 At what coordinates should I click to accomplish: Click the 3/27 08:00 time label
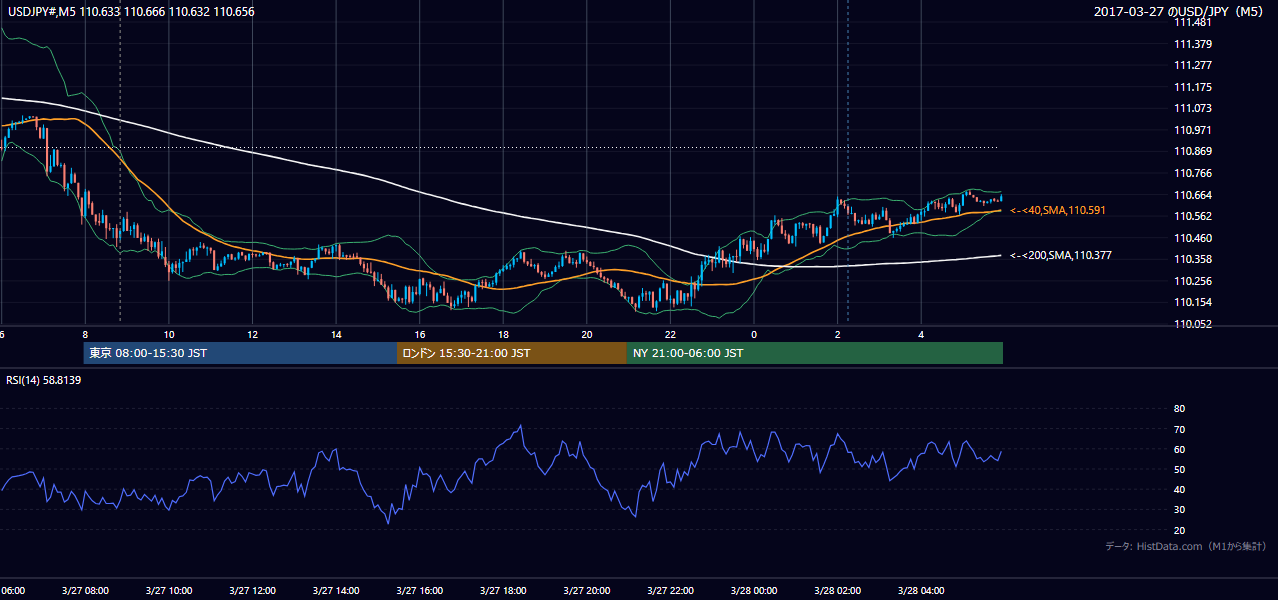(84, 590)
